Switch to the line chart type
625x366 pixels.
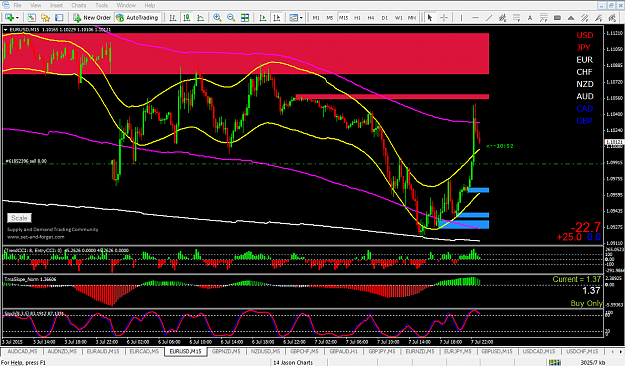(x=200, y=18)
